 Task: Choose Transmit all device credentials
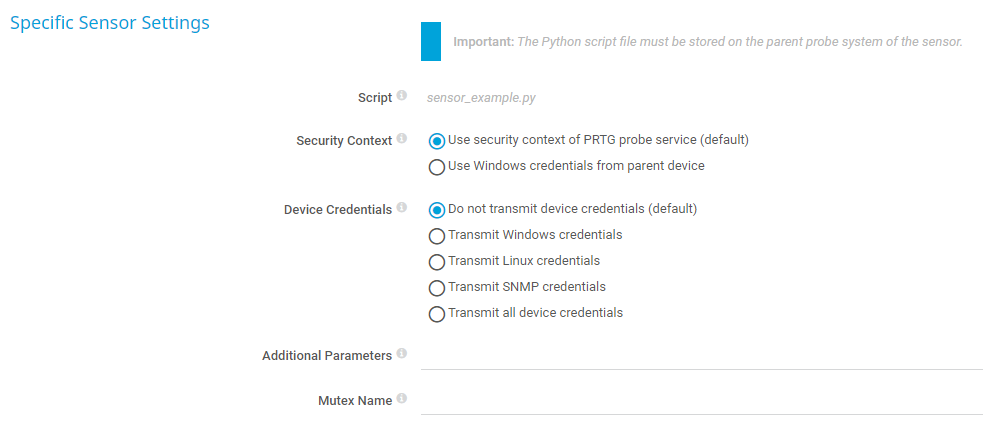click(436, 314)
